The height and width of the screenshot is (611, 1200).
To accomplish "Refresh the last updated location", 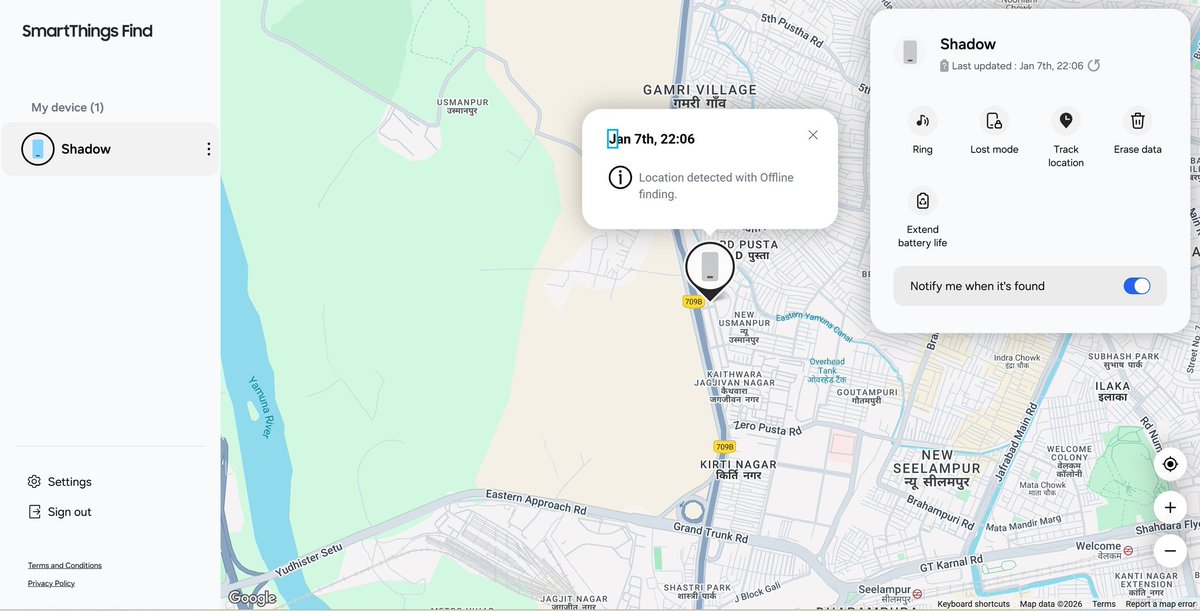I will 1094,65.
